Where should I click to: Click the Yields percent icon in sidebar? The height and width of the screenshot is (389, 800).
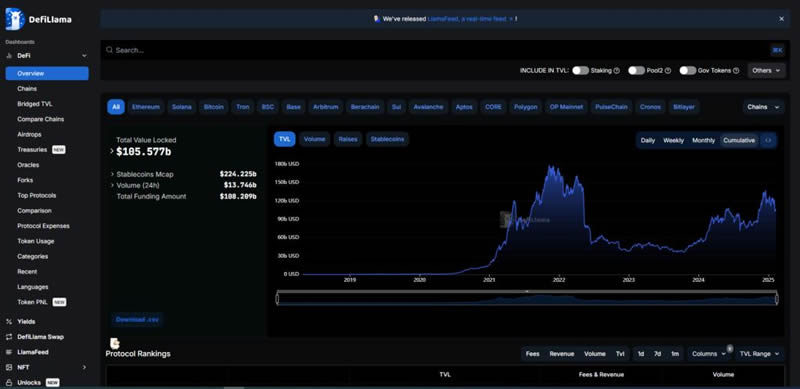click(x=9, y=322)
